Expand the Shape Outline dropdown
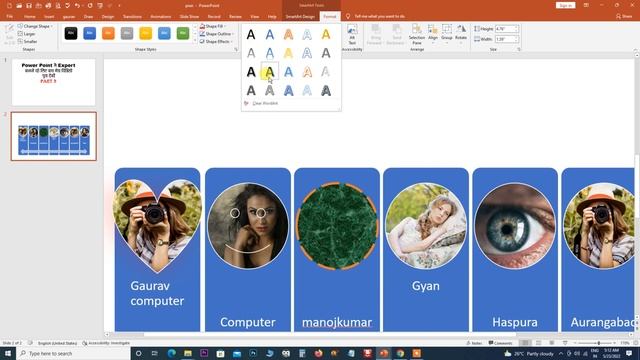Screen dimensions: 640x360 click(x=216, y=34)
